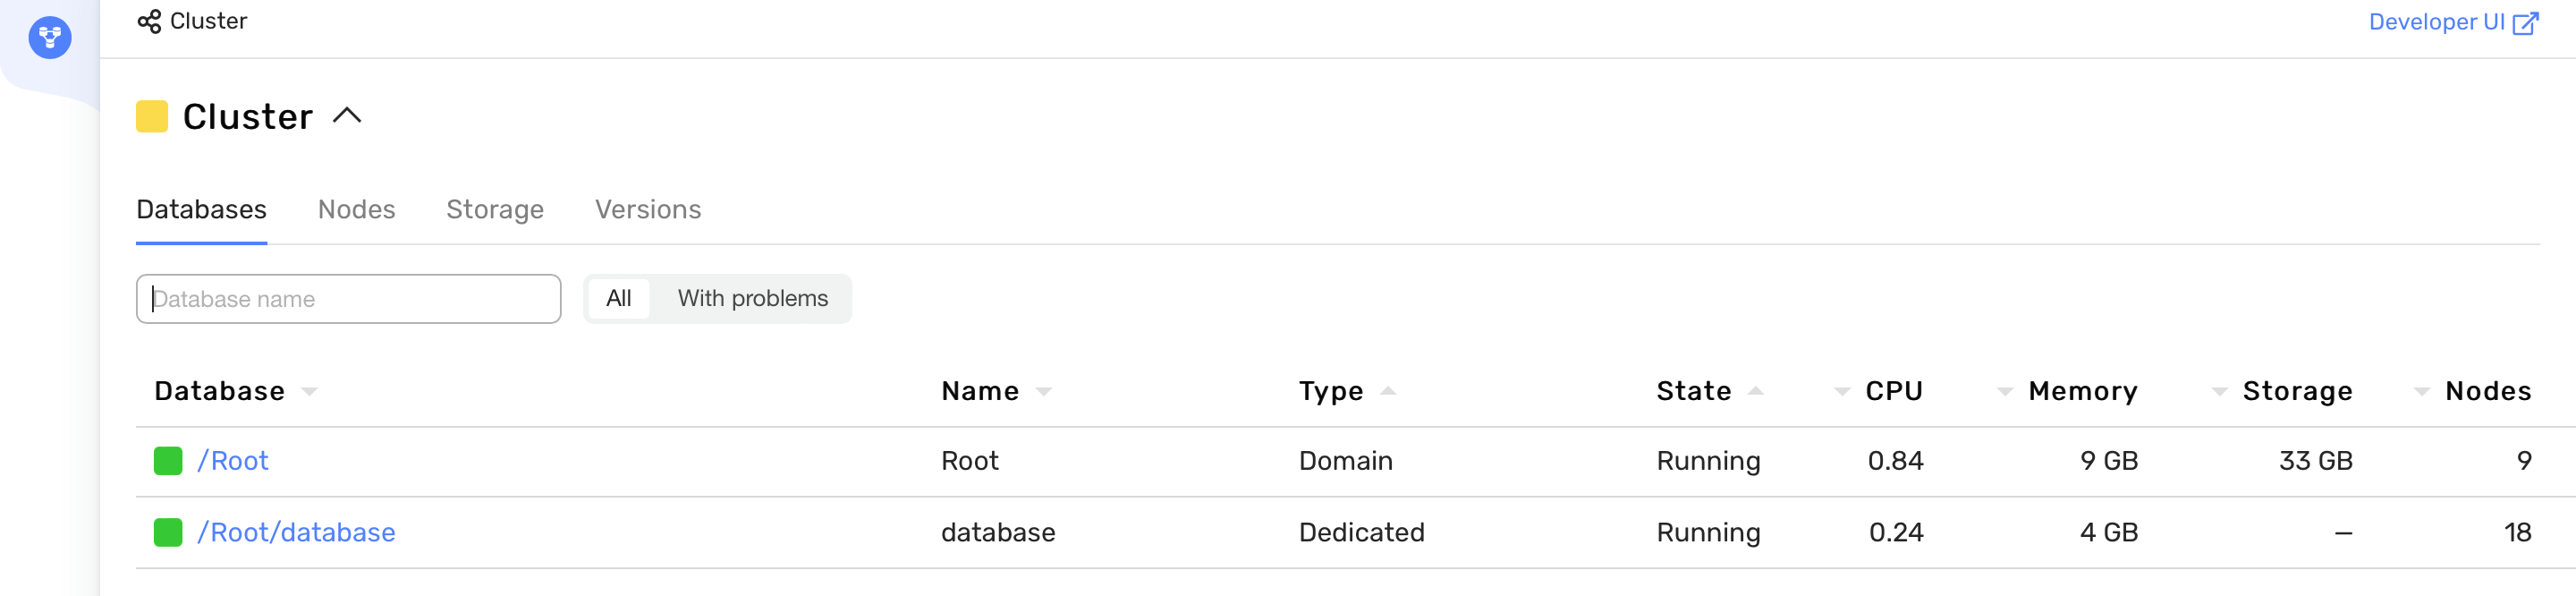Open the Versions tab
Image resolution: width=2576 pixels, height=596 pixels.
coord(648,210)
